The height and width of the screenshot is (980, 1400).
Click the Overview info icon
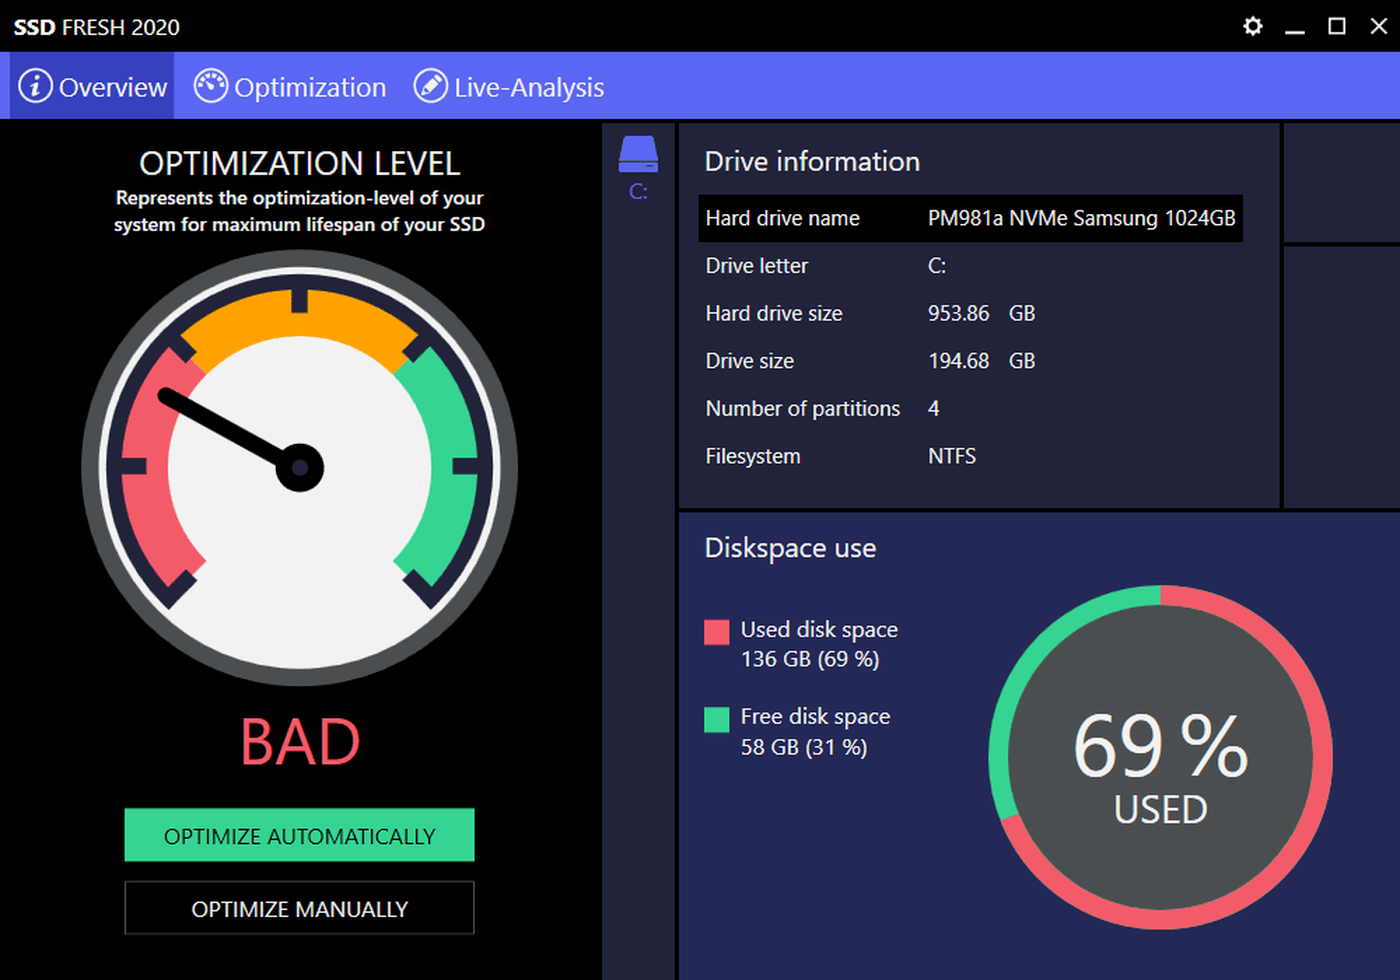coord(36,87)
